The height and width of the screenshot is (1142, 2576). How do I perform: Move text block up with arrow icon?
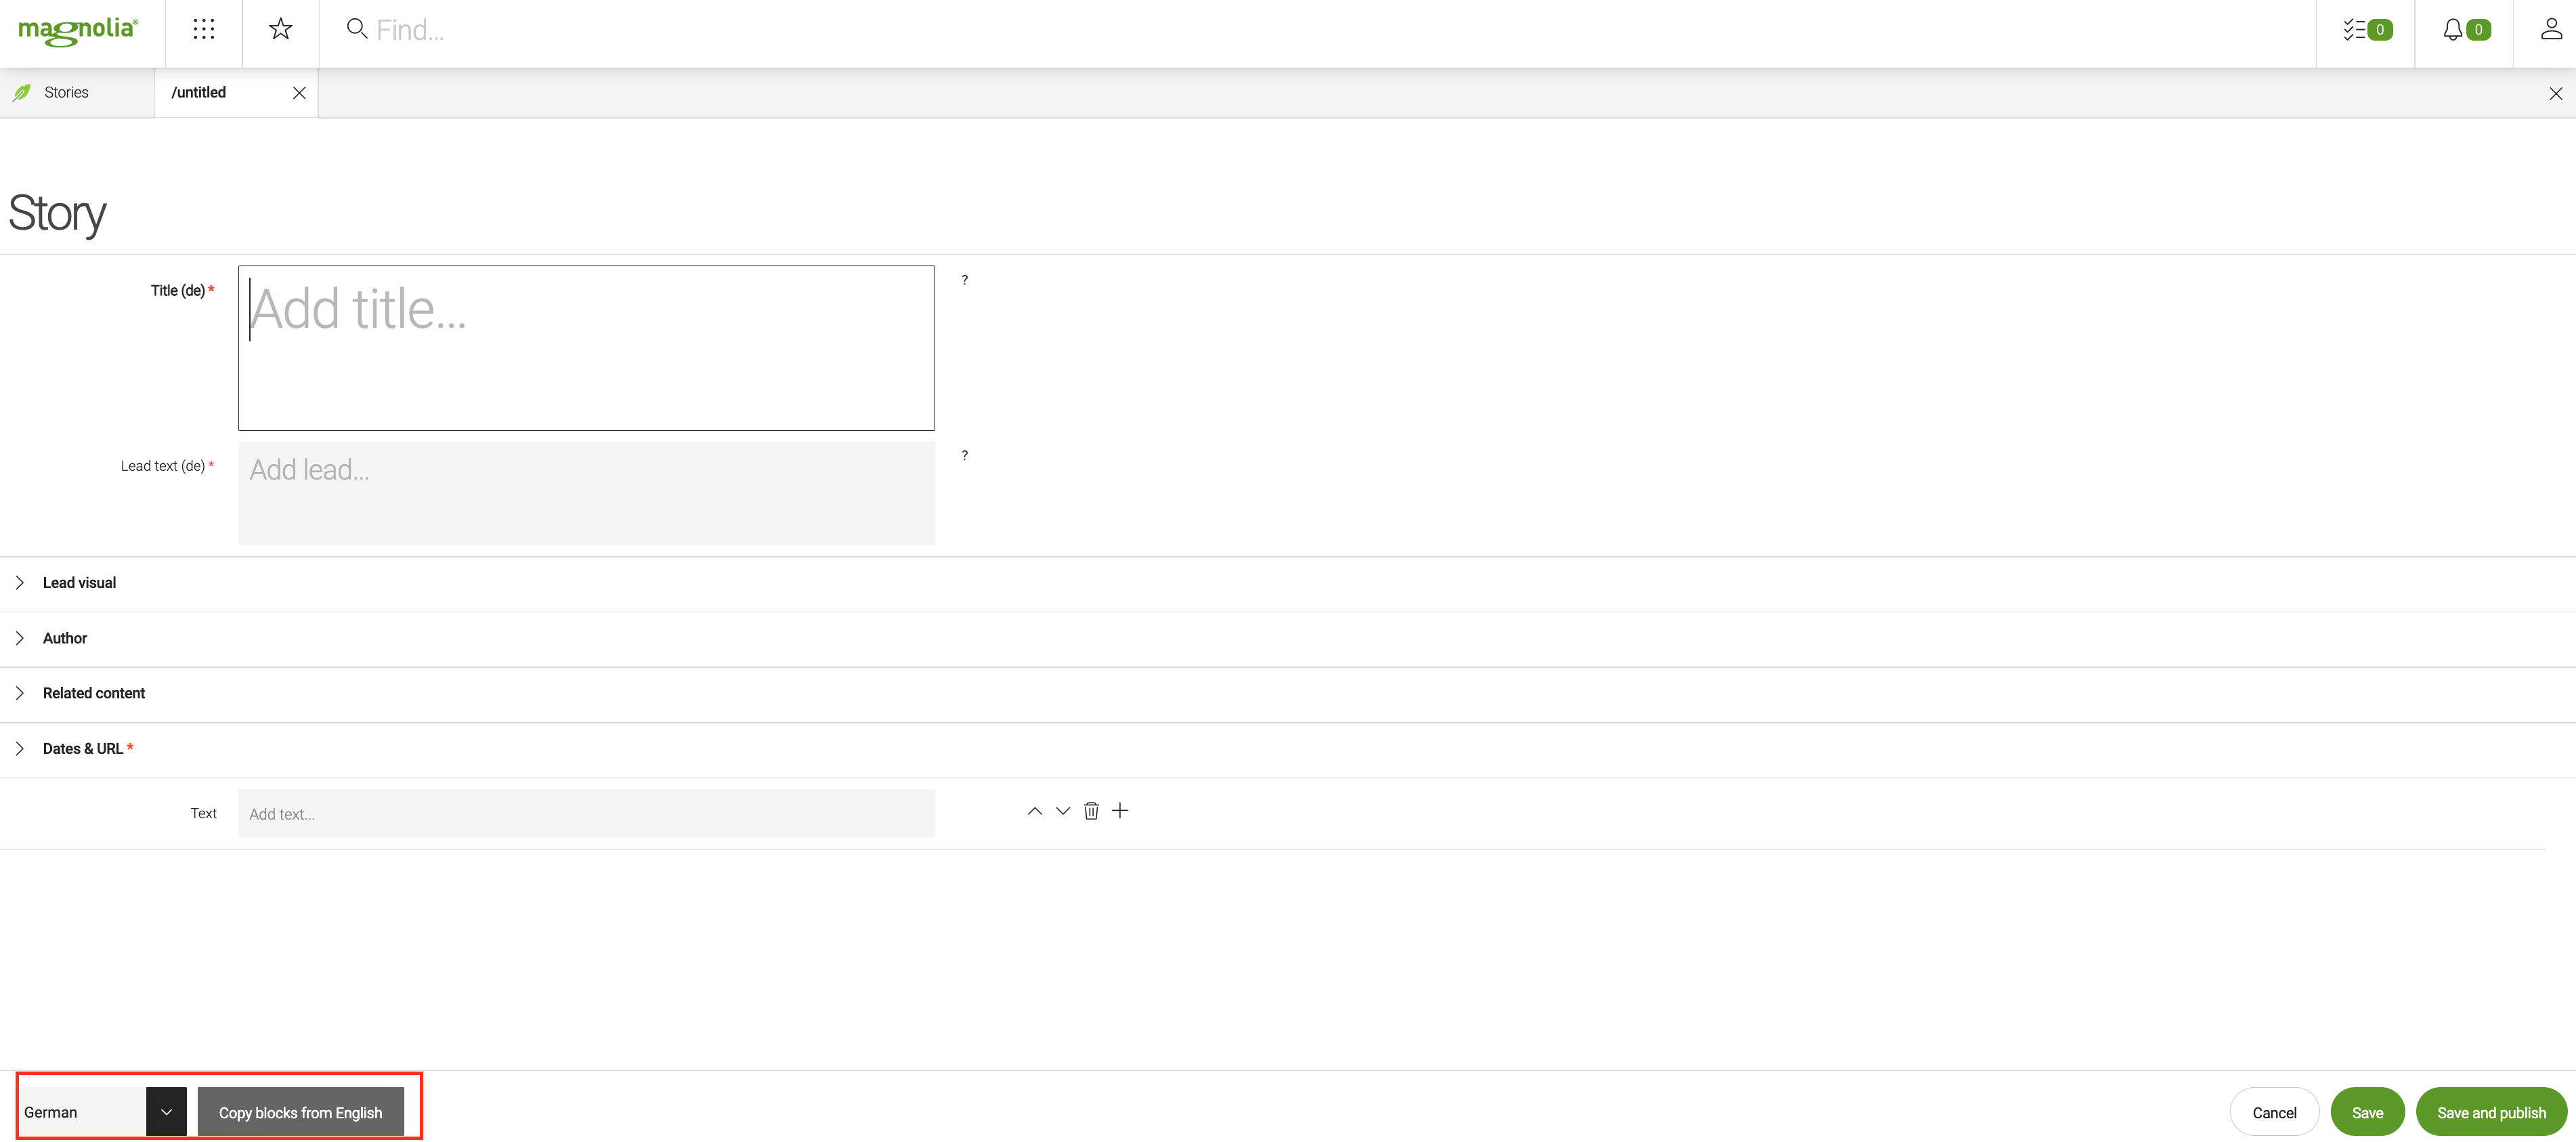1033,811
